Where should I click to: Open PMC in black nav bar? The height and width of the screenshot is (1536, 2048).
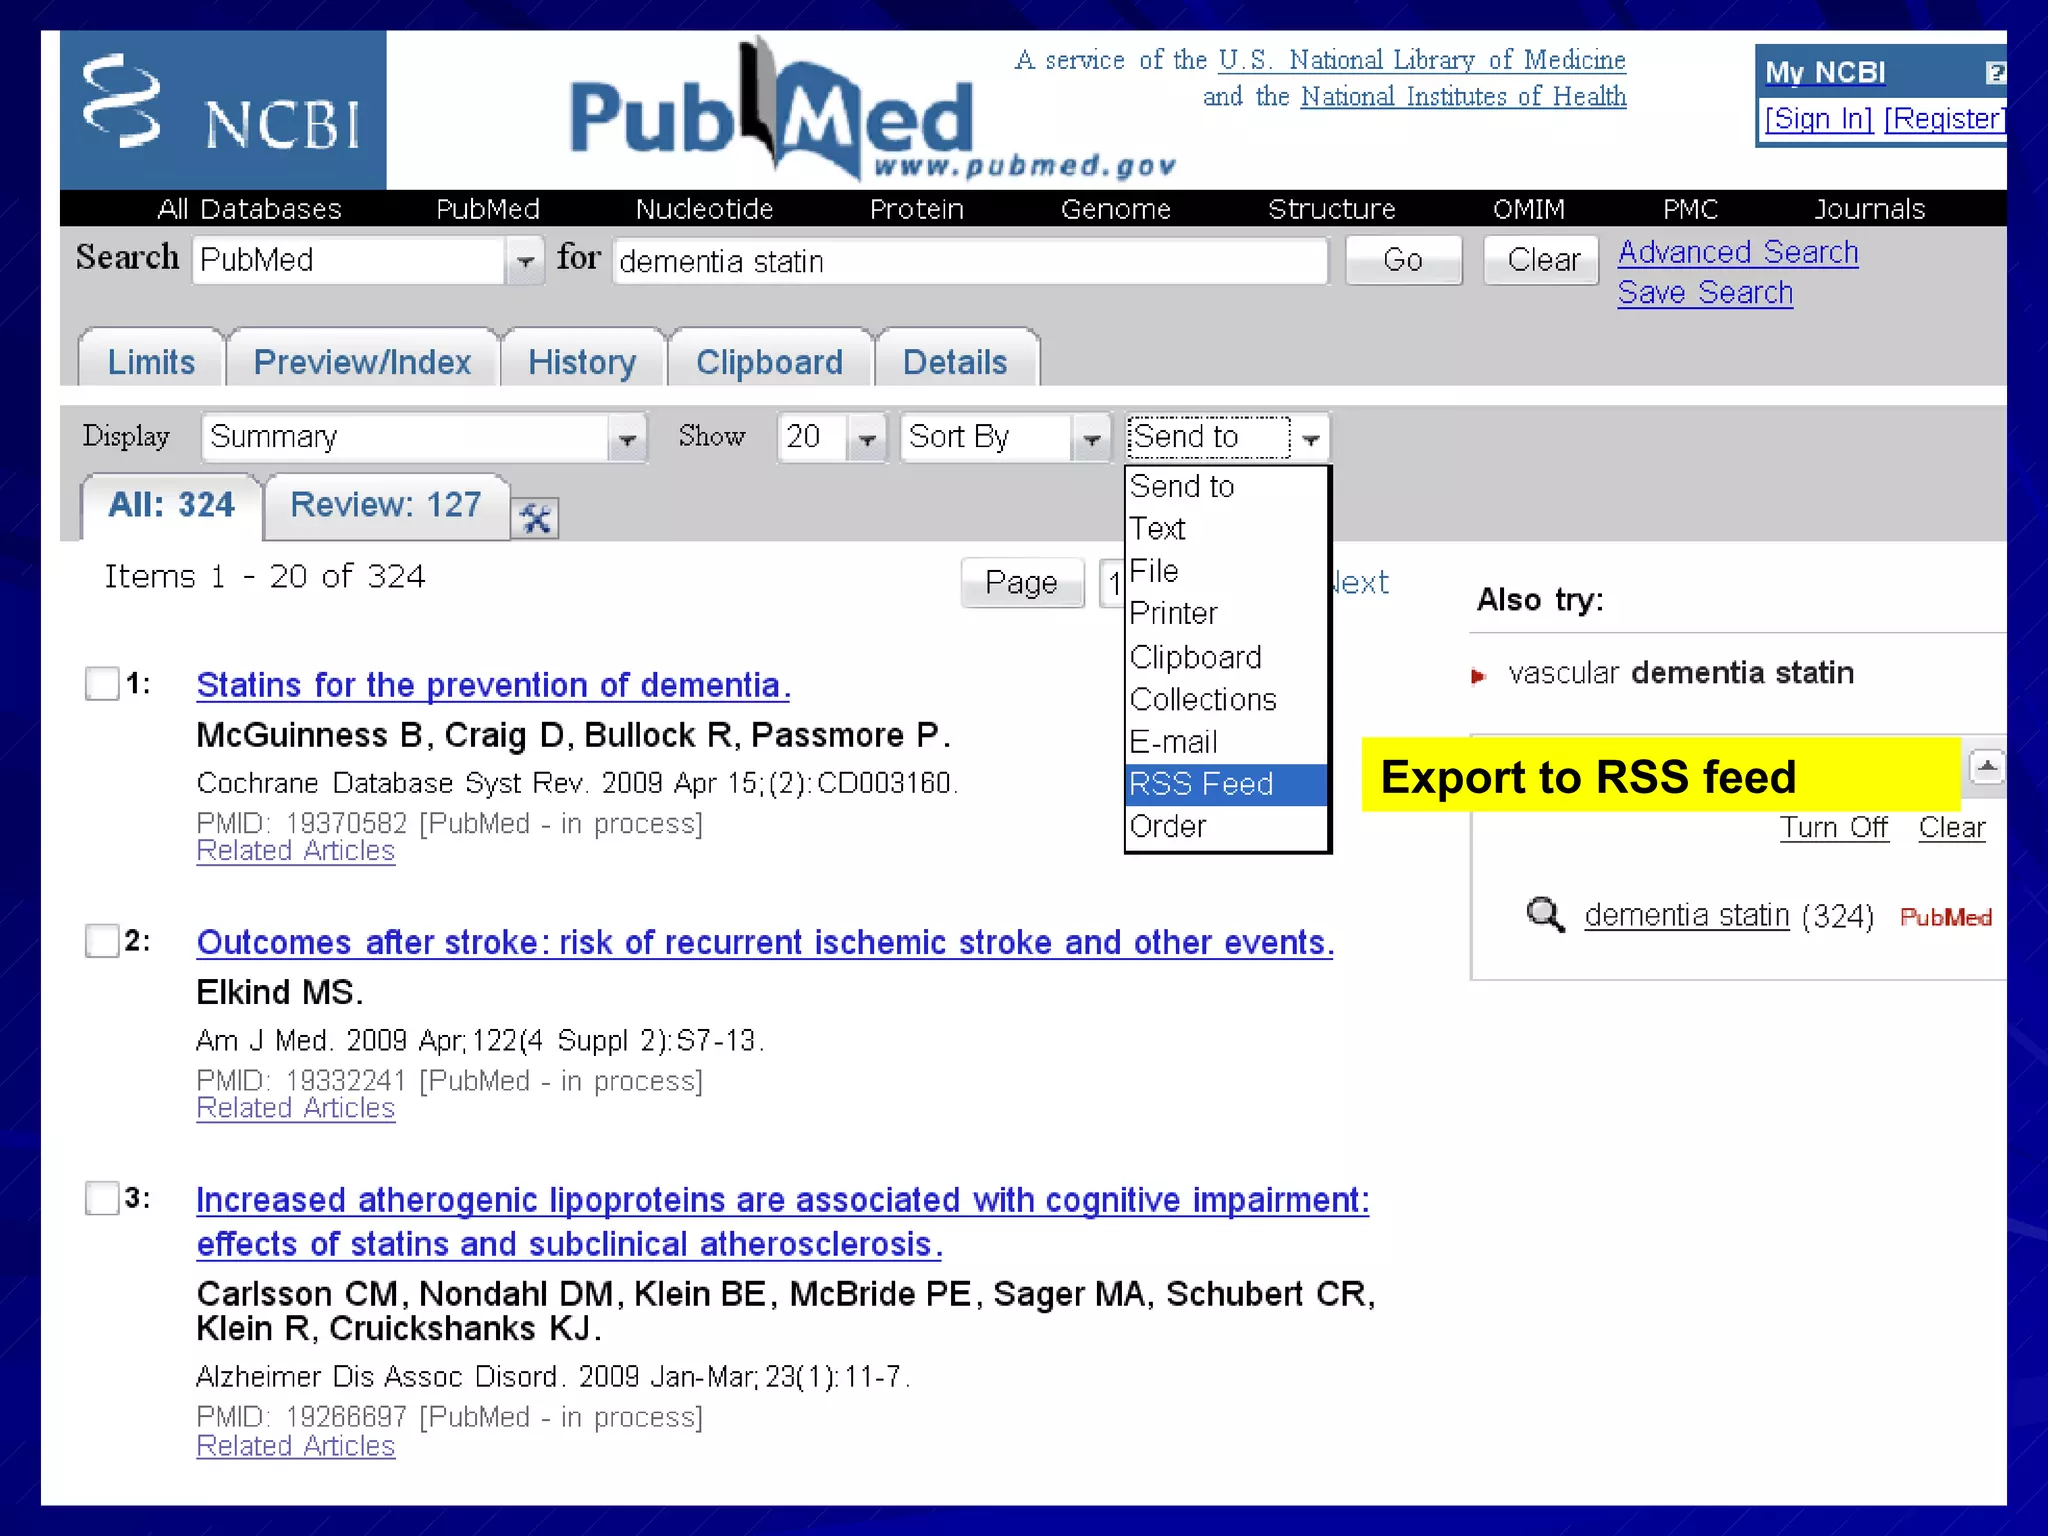1690,209
